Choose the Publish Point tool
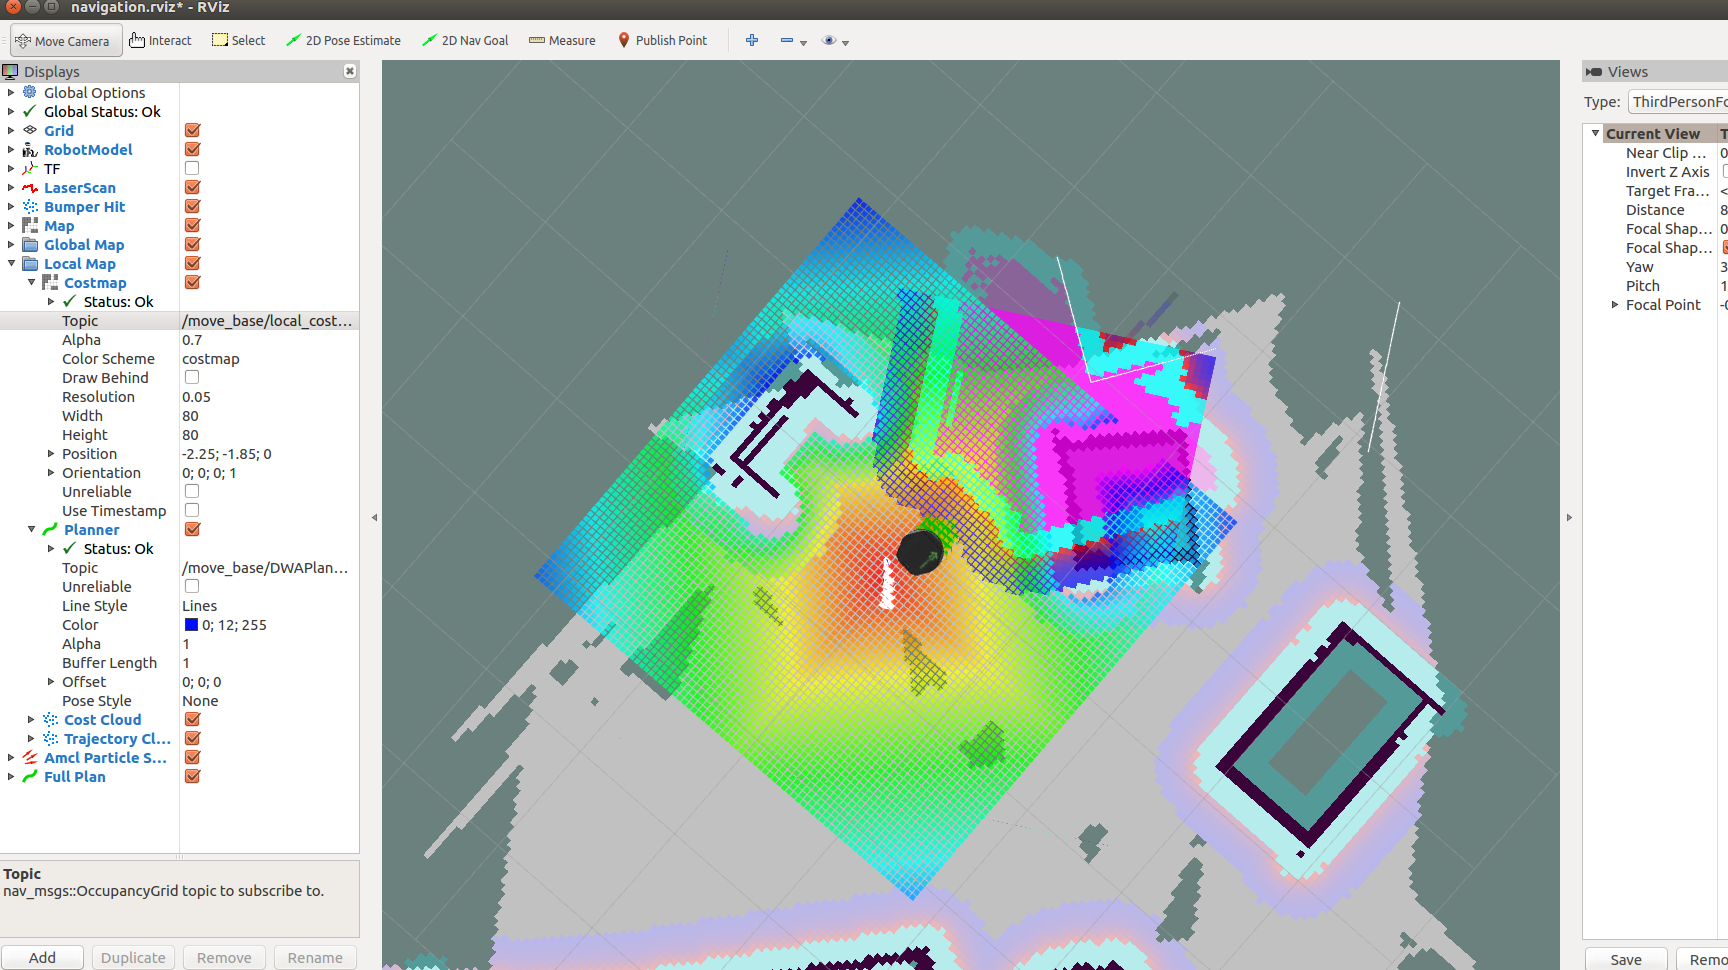The height and width of the screenshot is (970, 1728). (663, 40)
